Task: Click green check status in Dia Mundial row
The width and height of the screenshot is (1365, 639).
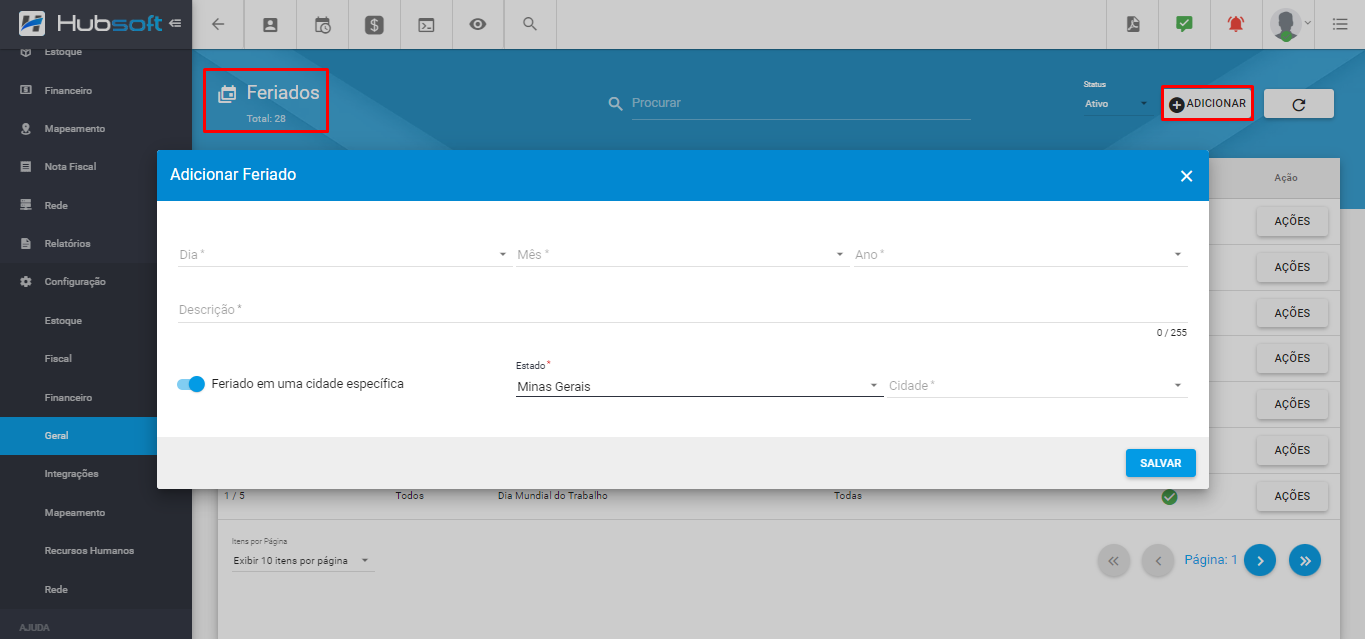Action: 1169,496
